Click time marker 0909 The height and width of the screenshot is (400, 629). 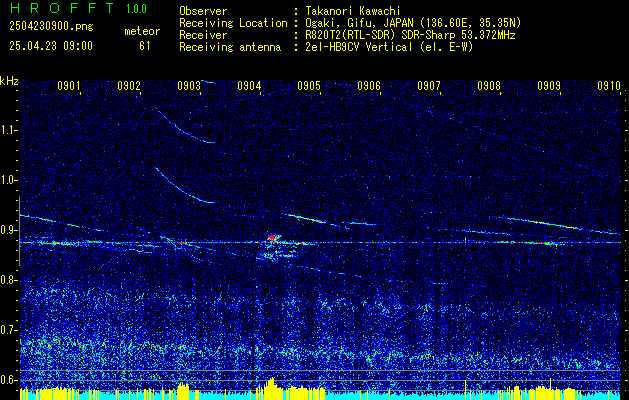click(549, 85)
